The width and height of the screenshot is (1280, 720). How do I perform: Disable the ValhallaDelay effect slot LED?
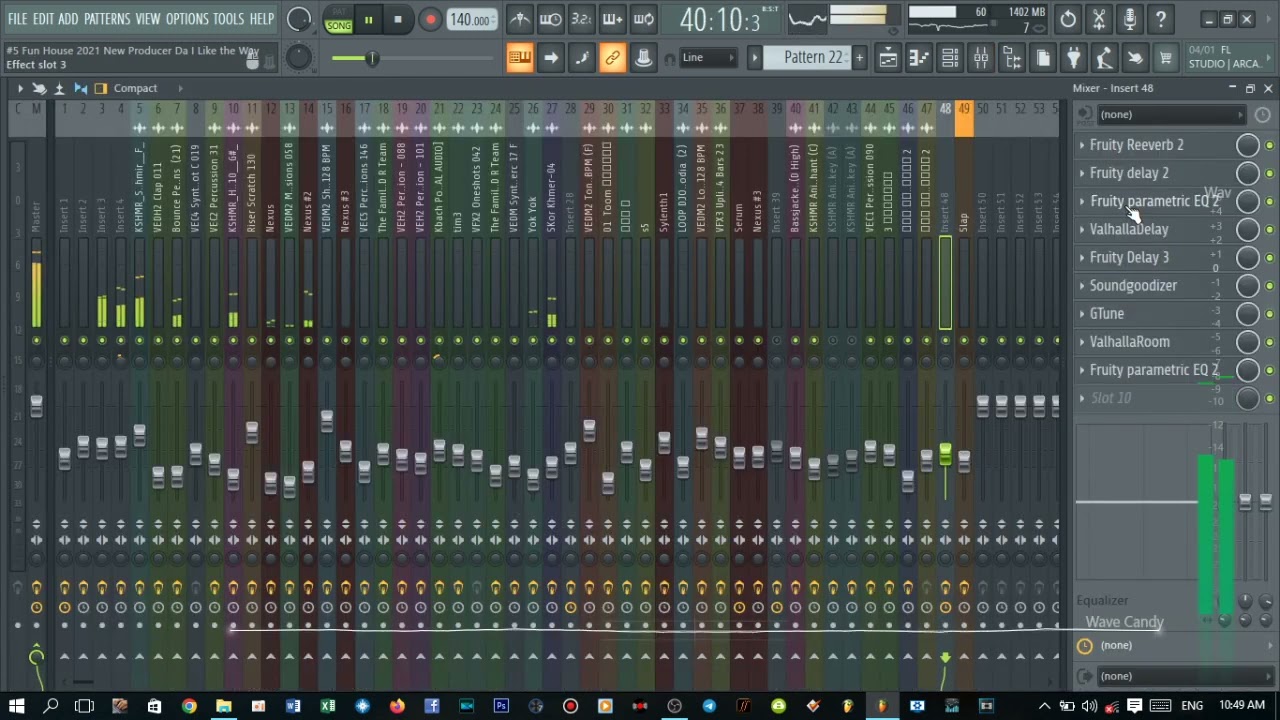point(1269,230)
